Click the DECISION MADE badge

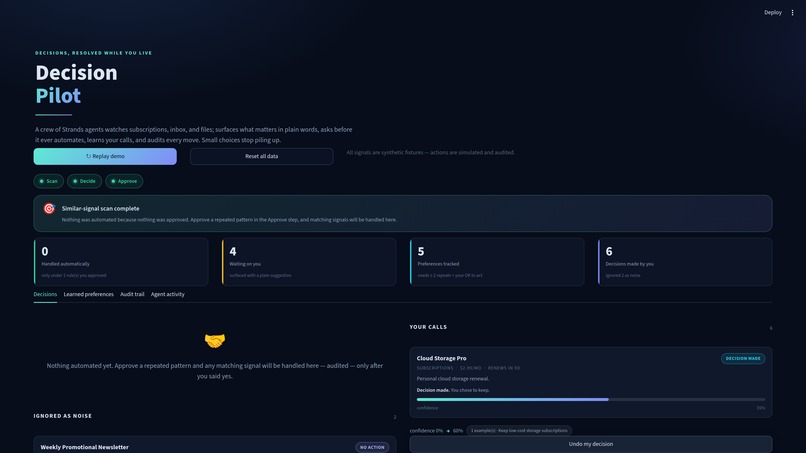(x=743, y=358)
